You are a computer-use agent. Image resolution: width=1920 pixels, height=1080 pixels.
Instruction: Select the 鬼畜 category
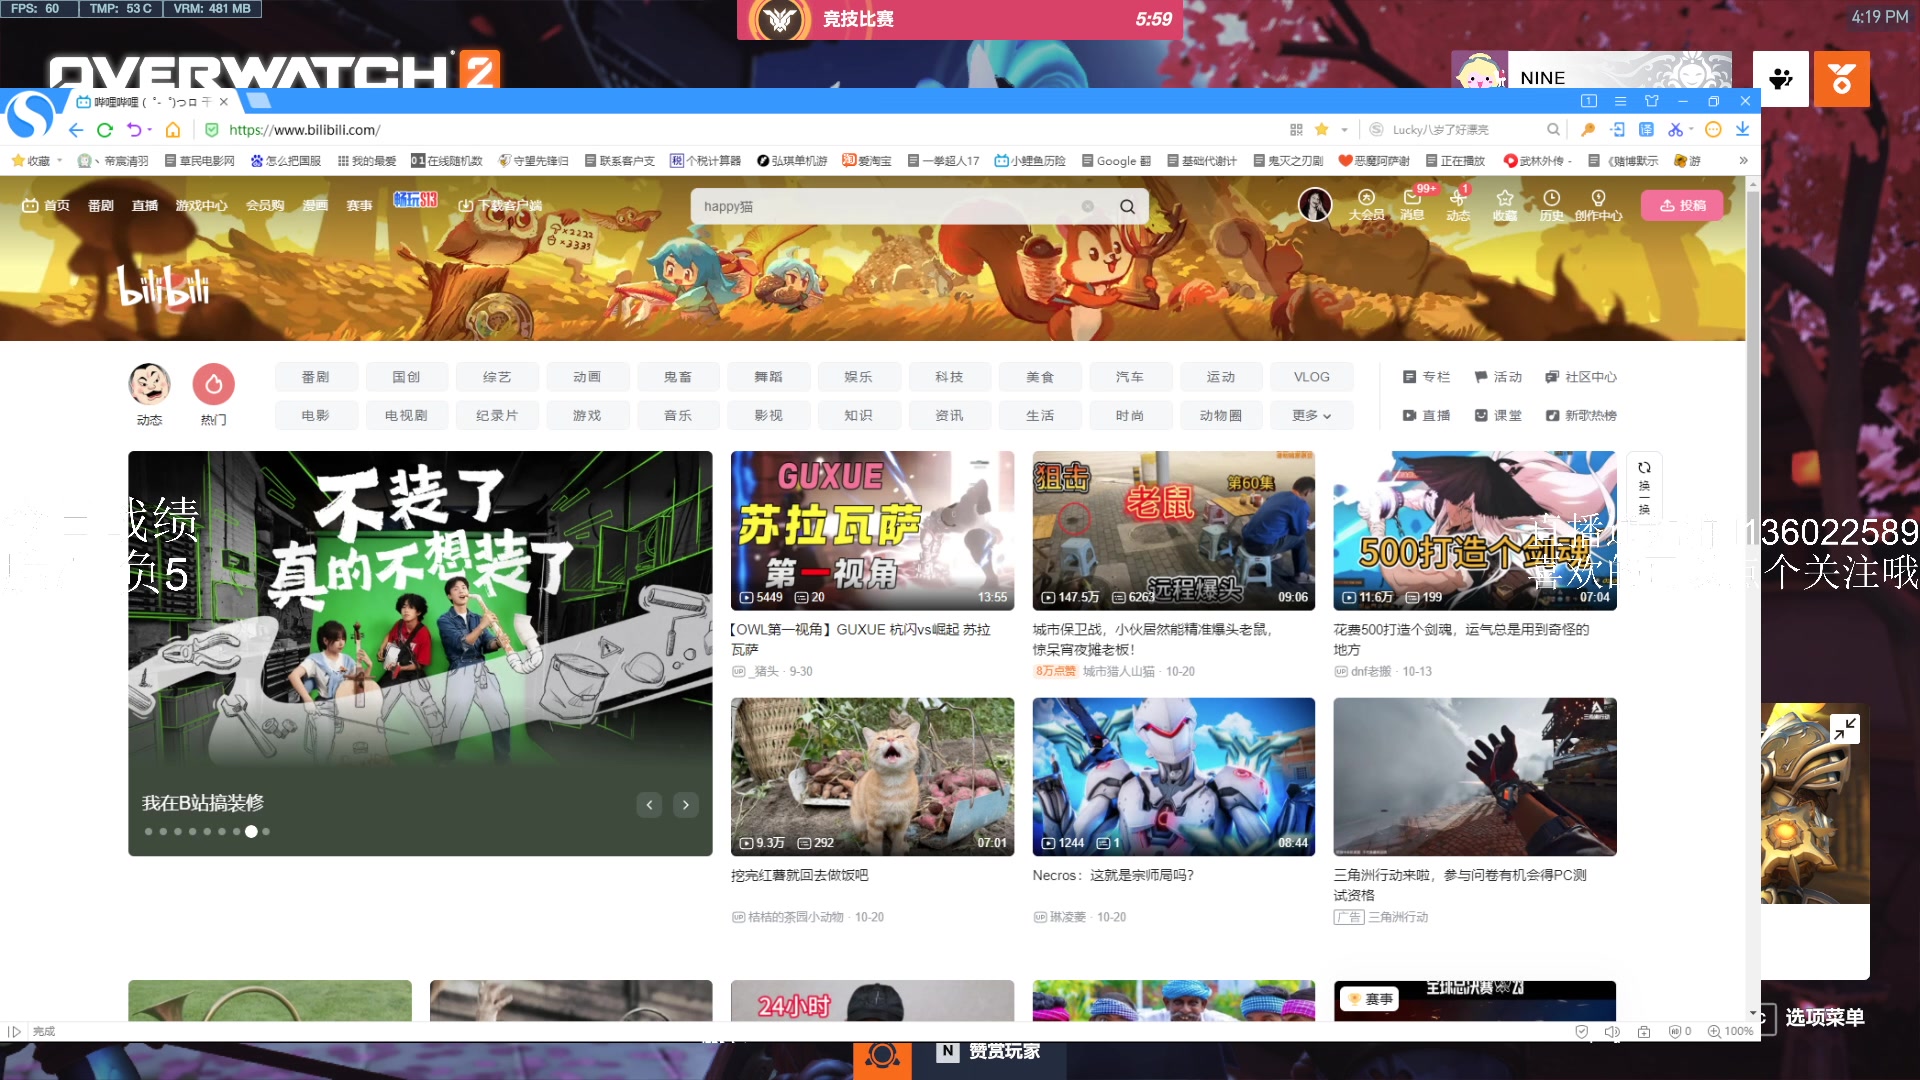coord(677,377)
